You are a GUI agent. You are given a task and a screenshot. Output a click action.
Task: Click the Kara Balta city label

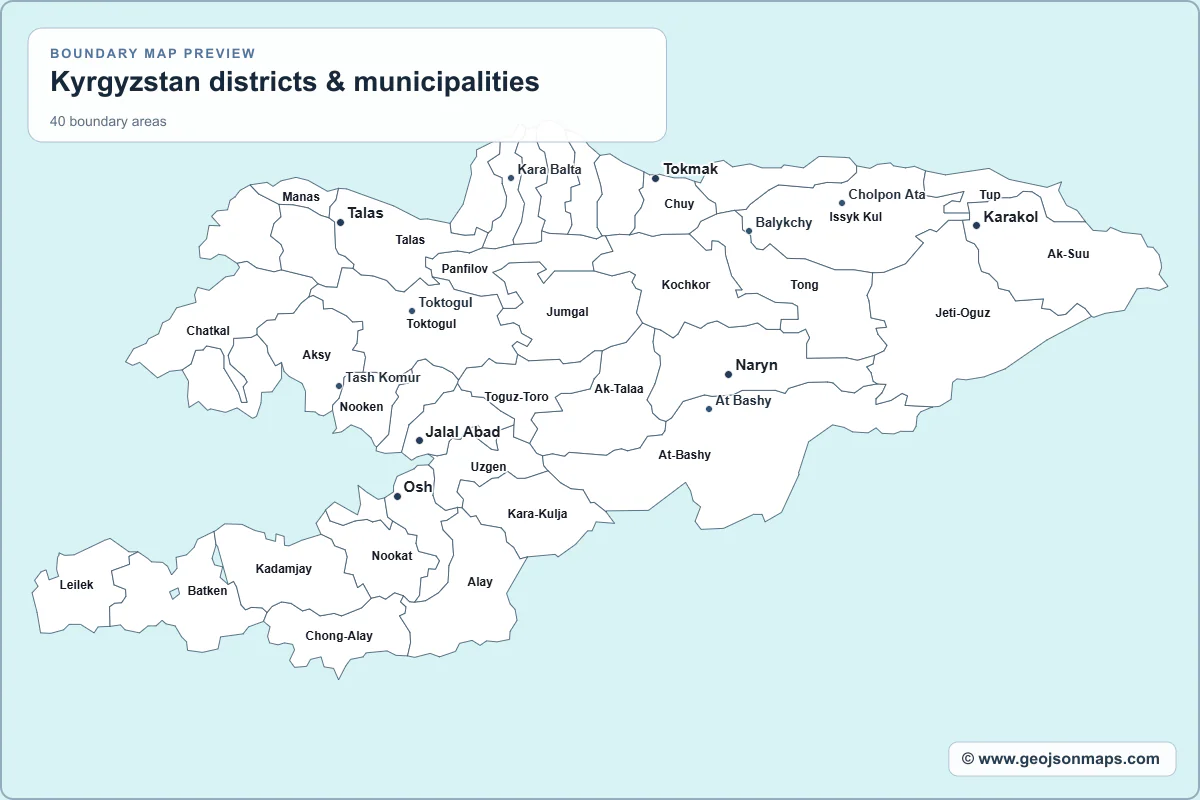point(549,169)
